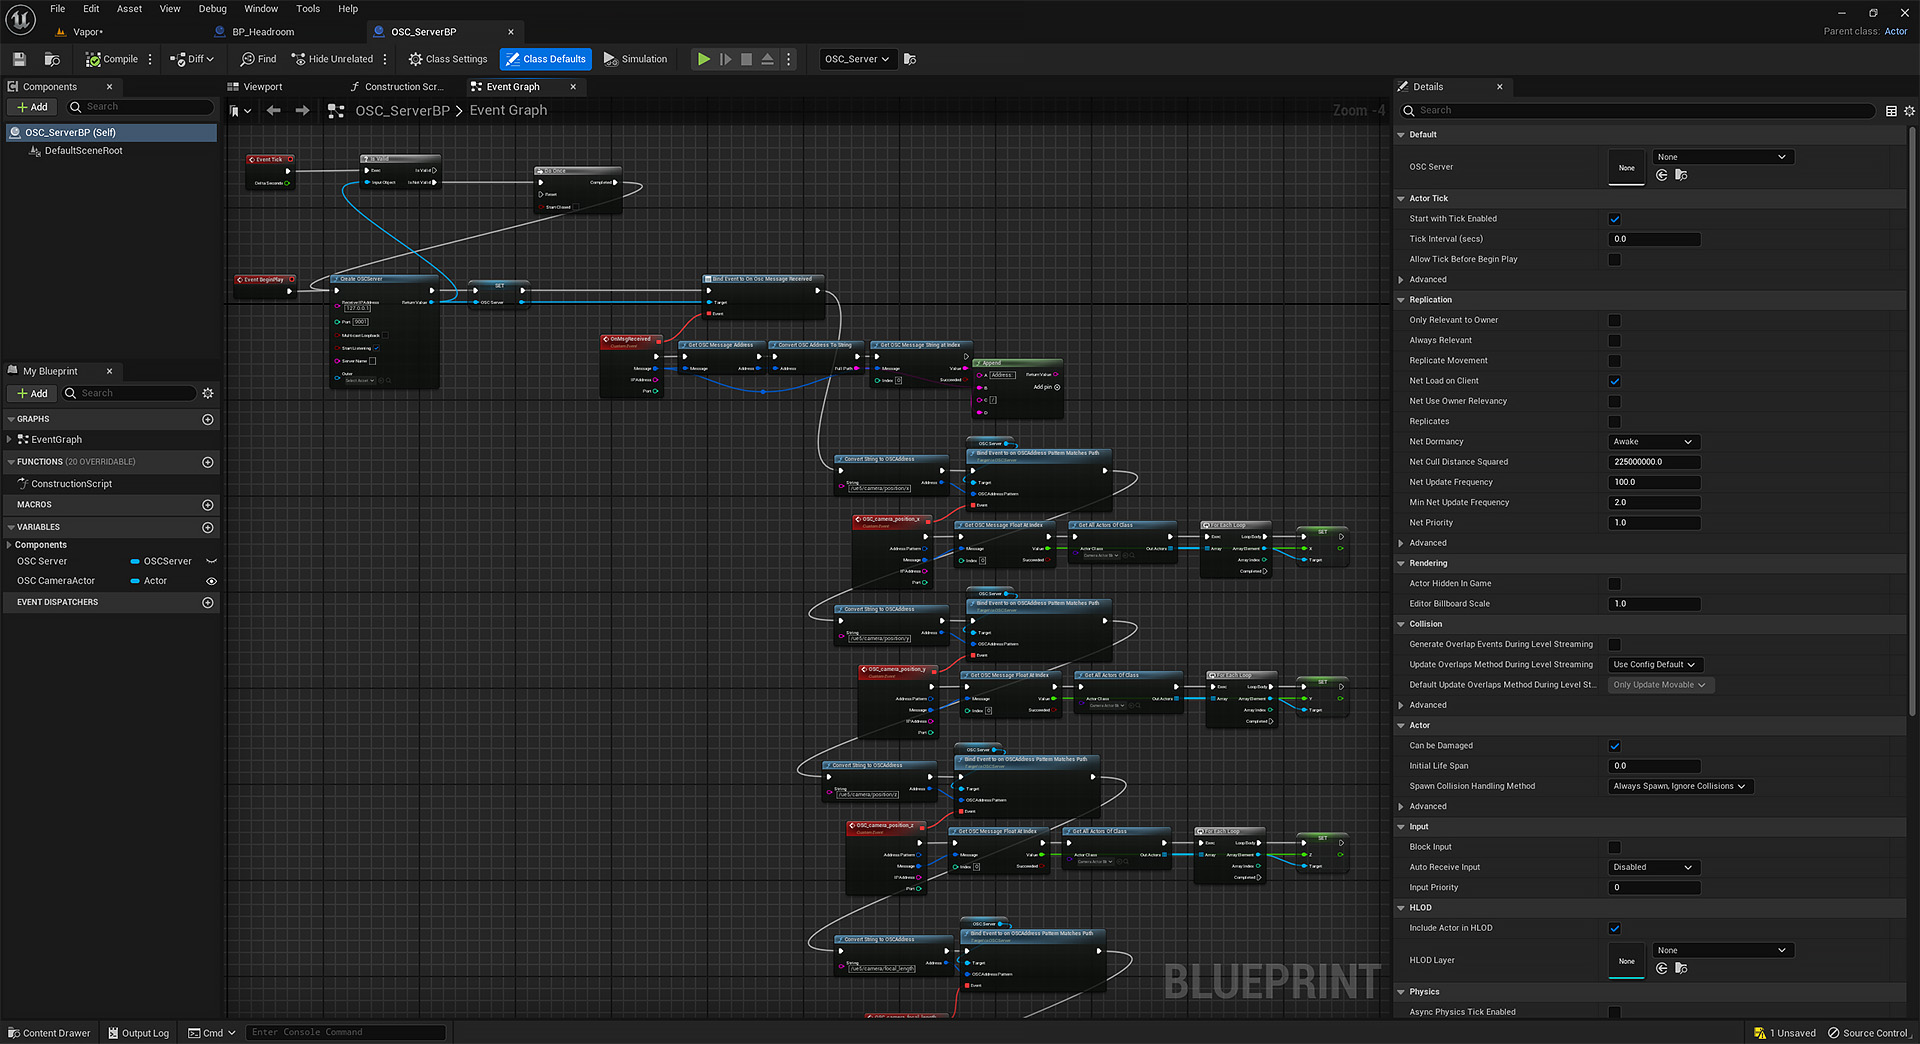This screenshot has height=1044, width=1920.
Task: Open the Debug menu
Action: (x=213, y=9)
